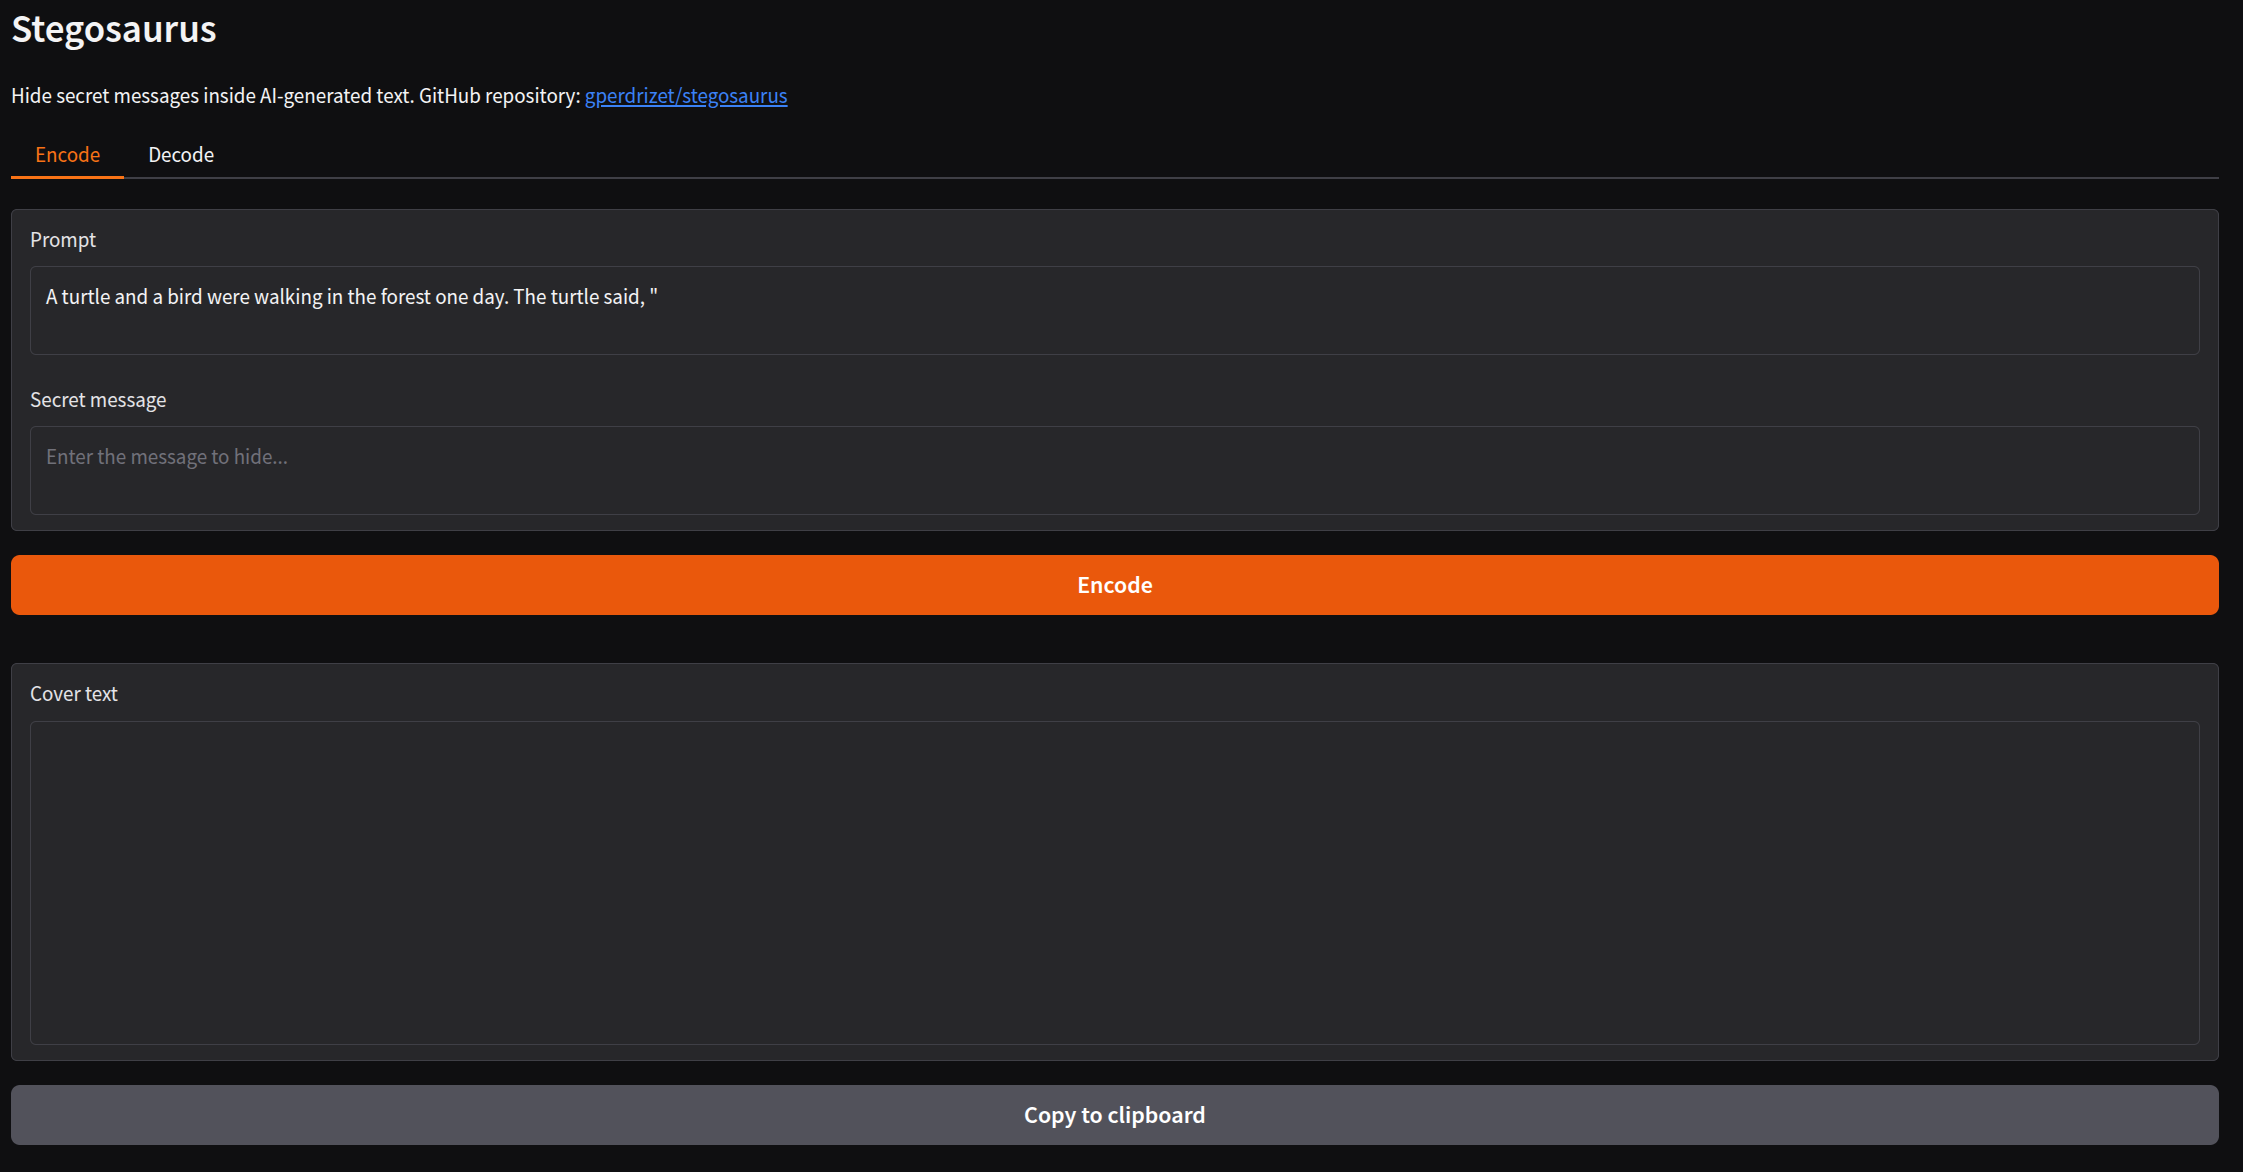Viewport: 2243px width, 1172px height.
Task: Click 'The turtle said' in the prompt
Action: click(x=578, y=297)
